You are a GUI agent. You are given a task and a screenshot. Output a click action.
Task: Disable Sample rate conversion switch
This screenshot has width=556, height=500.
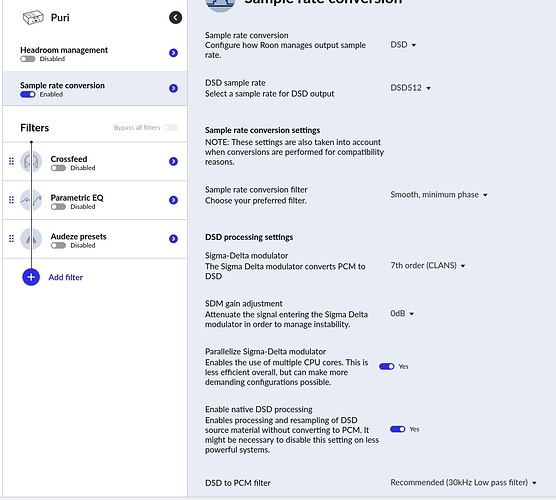point(28,94)
